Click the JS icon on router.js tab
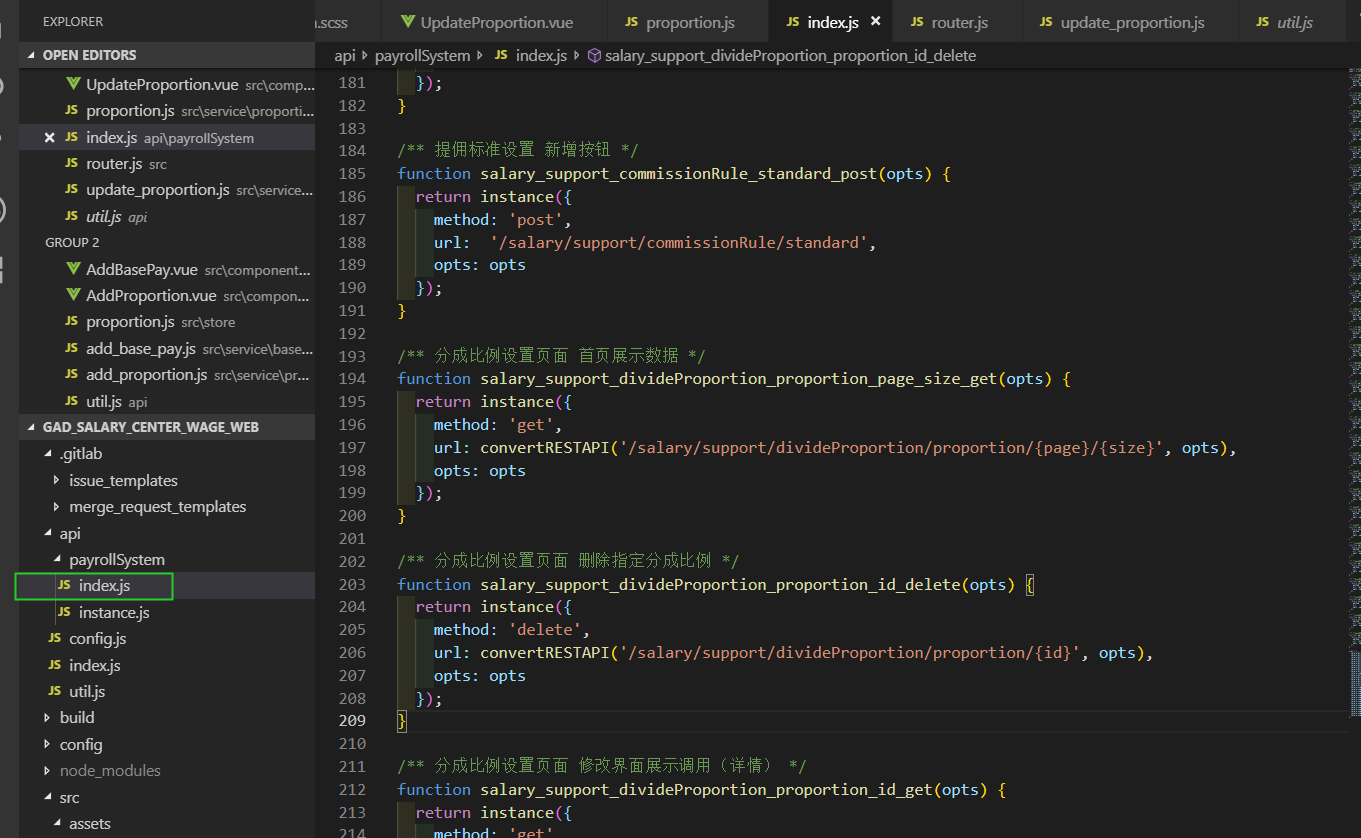The image size is (1361, 838). 917,22
